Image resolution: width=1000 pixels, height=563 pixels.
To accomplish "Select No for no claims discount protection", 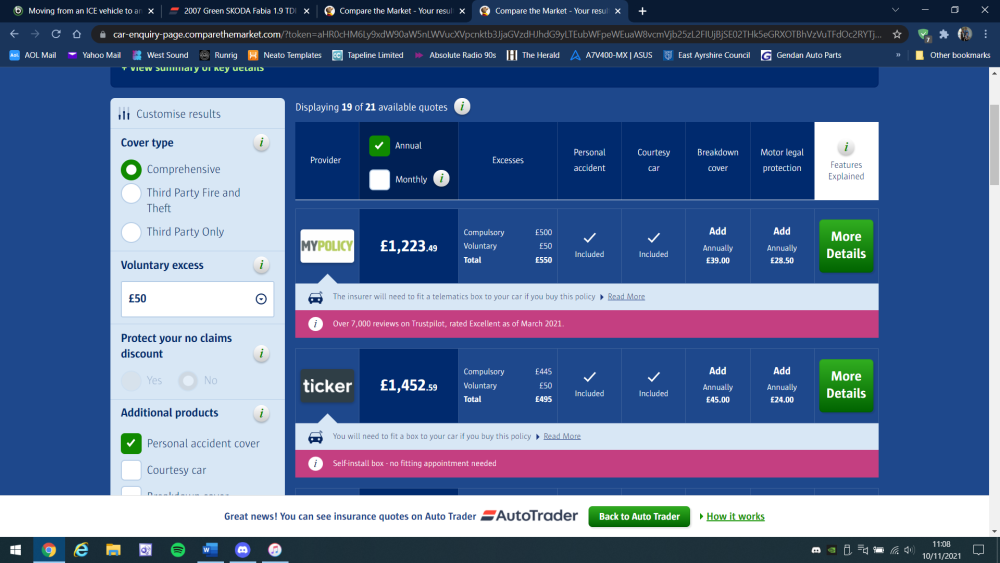I will pos(188,381).
